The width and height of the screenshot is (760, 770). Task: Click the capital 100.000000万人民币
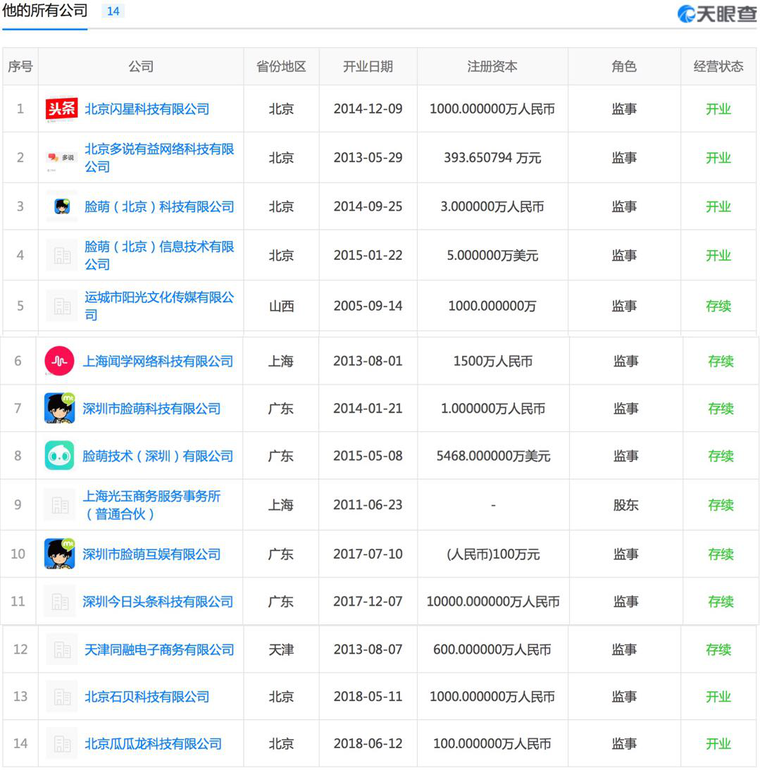click(492, 743)
